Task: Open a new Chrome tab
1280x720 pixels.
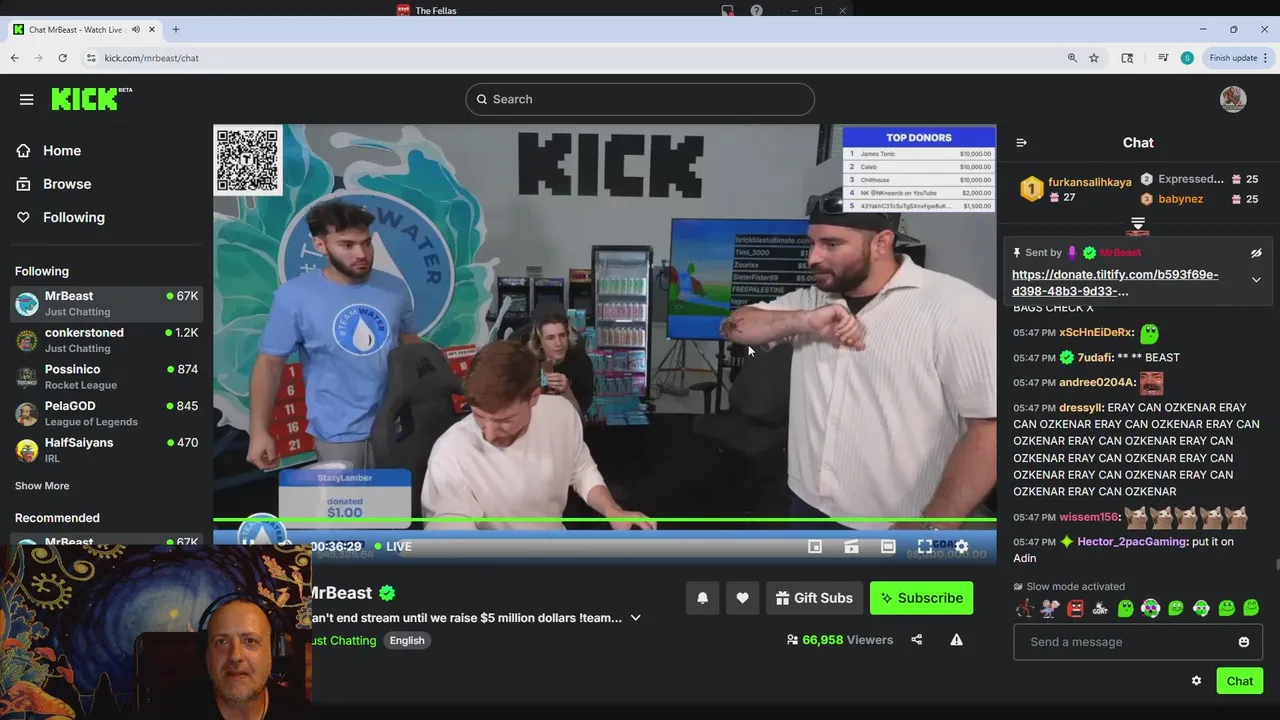Action: (176, 29)
